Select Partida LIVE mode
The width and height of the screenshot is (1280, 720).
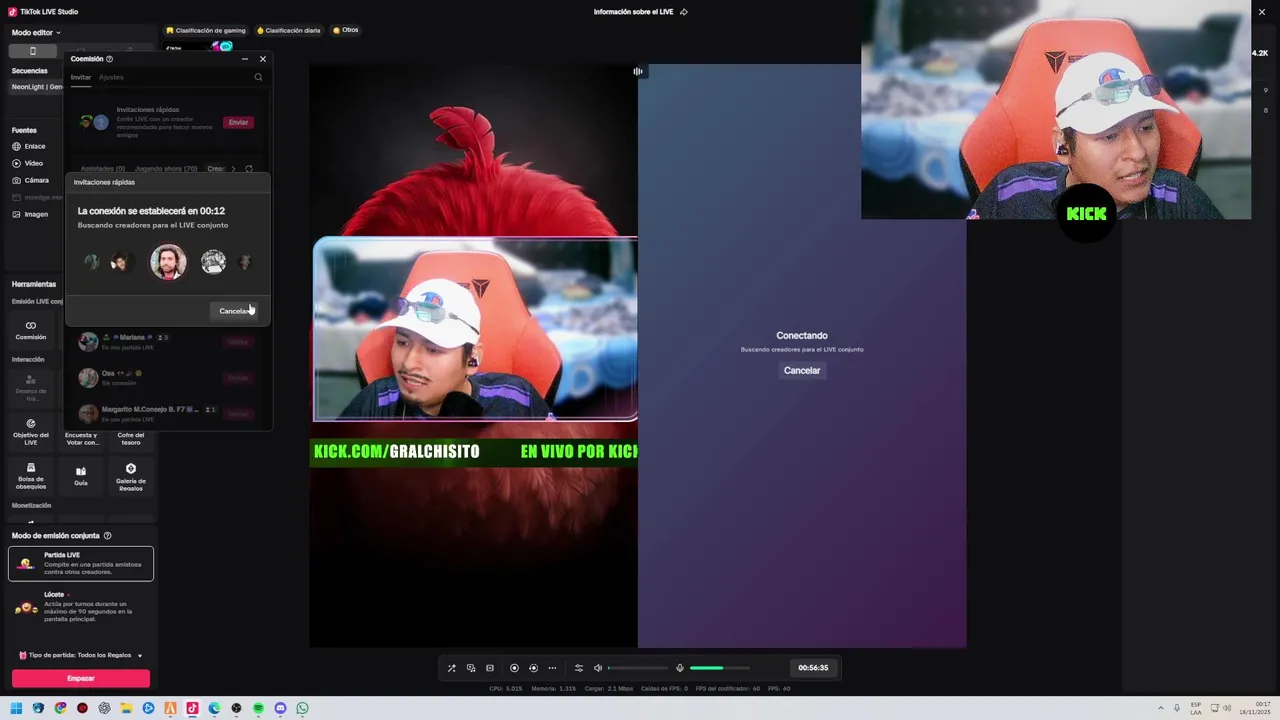pyautogui.click(x=81, y=563)
